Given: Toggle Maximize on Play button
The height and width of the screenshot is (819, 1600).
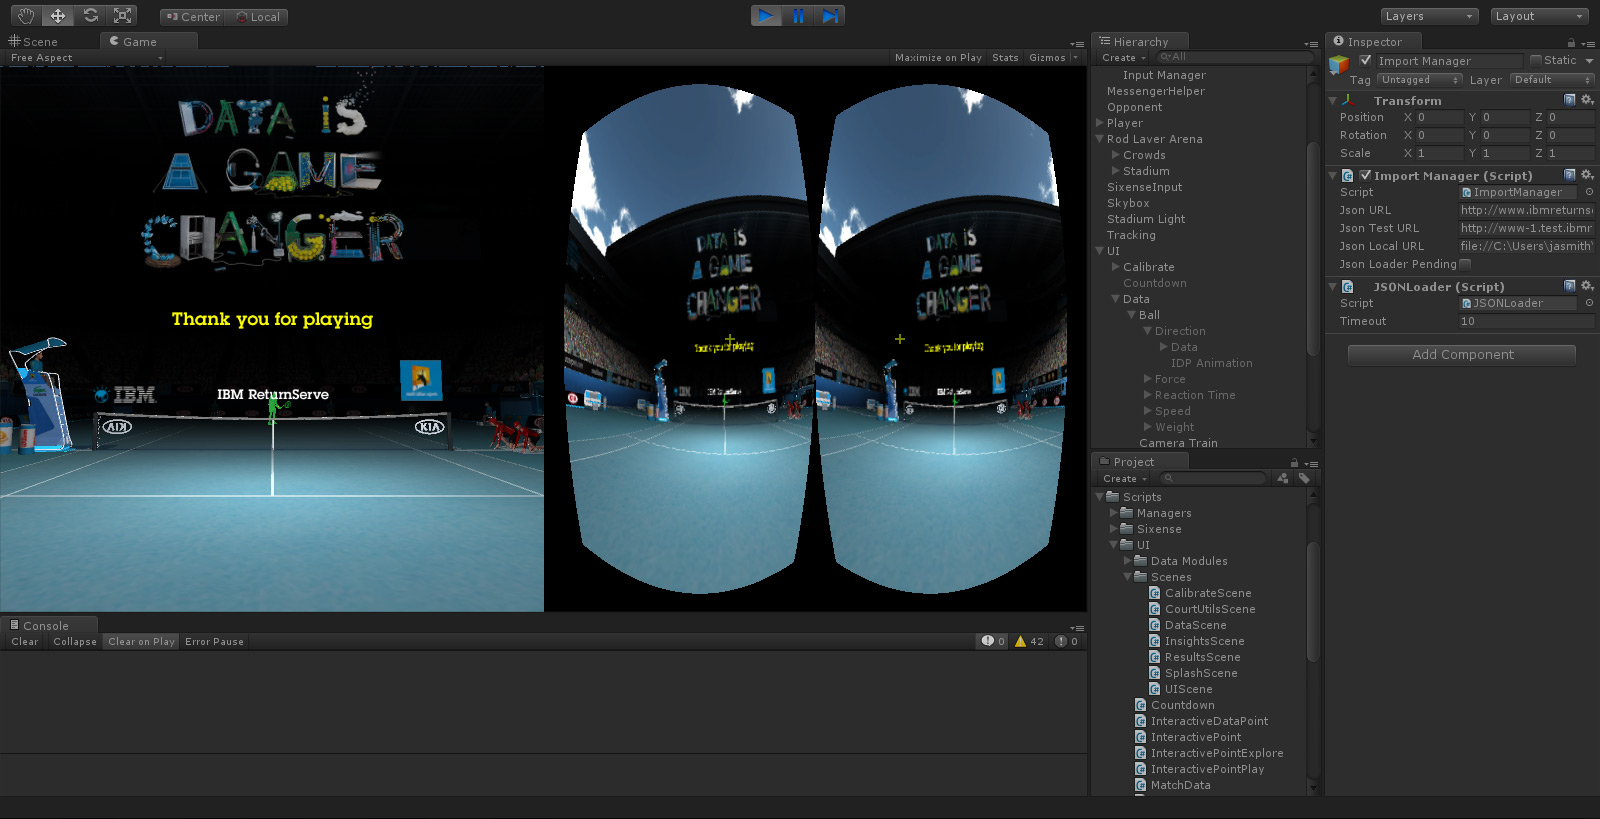Looking at the screenshot, I should (937, 58).
